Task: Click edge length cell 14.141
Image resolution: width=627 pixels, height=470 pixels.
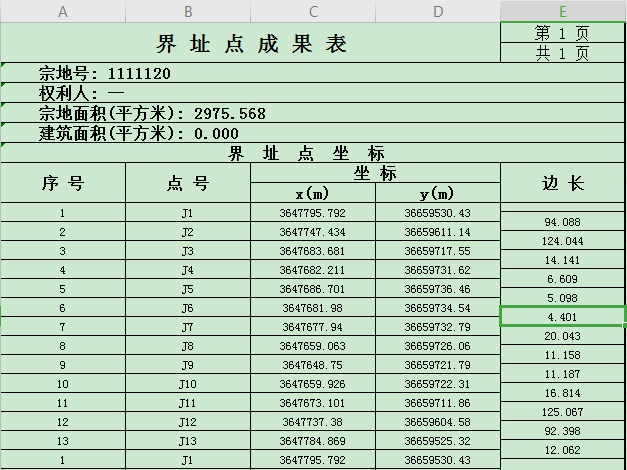Action: 562,260
